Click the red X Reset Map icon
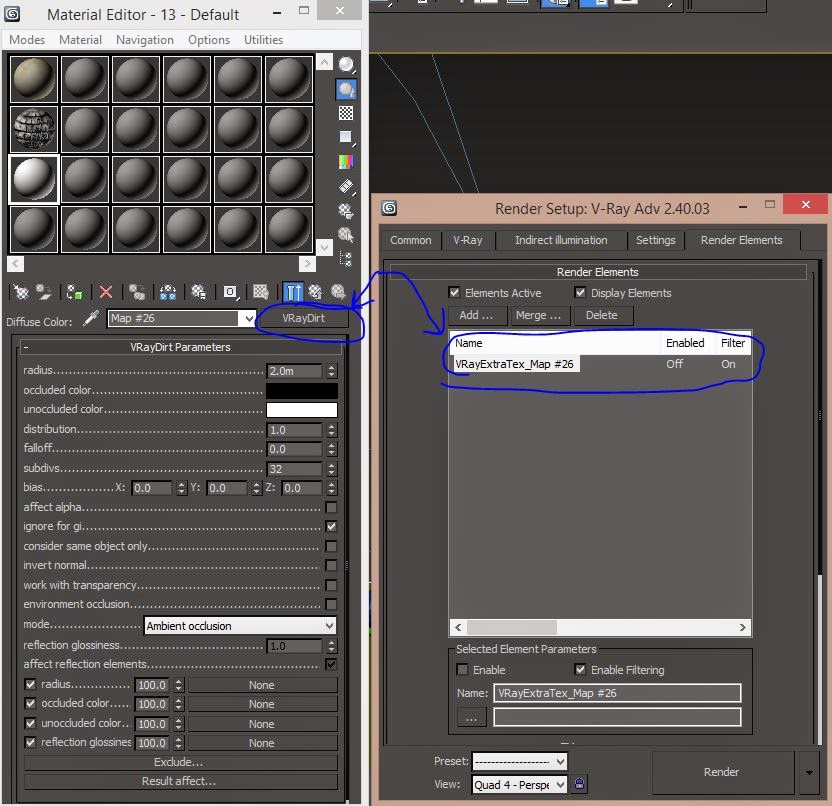The height and width of the screenshot is (806, 832). point(106,292)
